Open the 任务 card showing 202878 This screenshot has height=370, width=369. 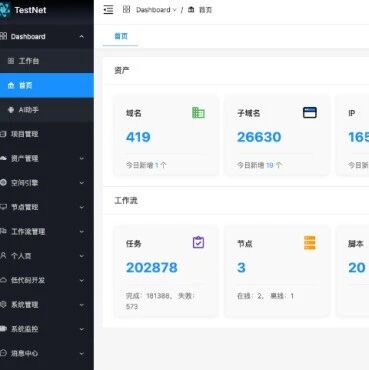click(166, 271)
